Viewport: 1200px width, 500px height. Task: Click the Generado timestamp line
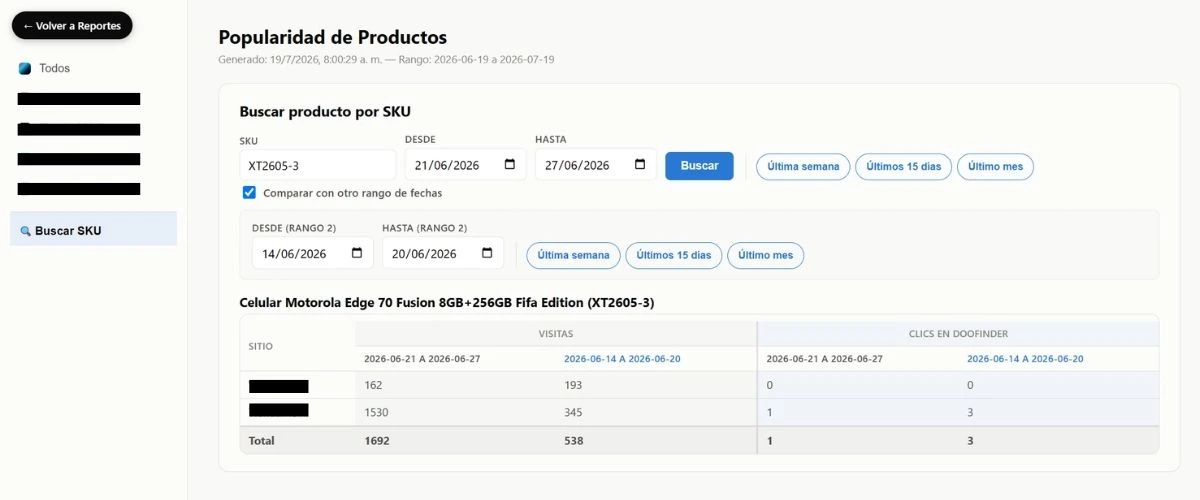(386, 60)
